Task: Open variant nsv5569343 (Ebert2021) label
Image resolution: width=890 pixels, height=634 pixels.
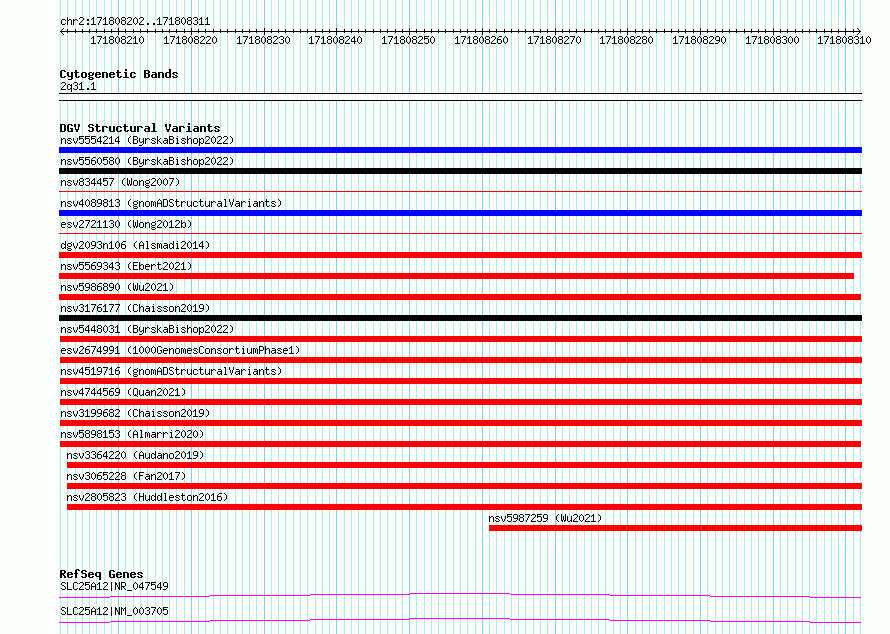Action: [x=126, y=266]
